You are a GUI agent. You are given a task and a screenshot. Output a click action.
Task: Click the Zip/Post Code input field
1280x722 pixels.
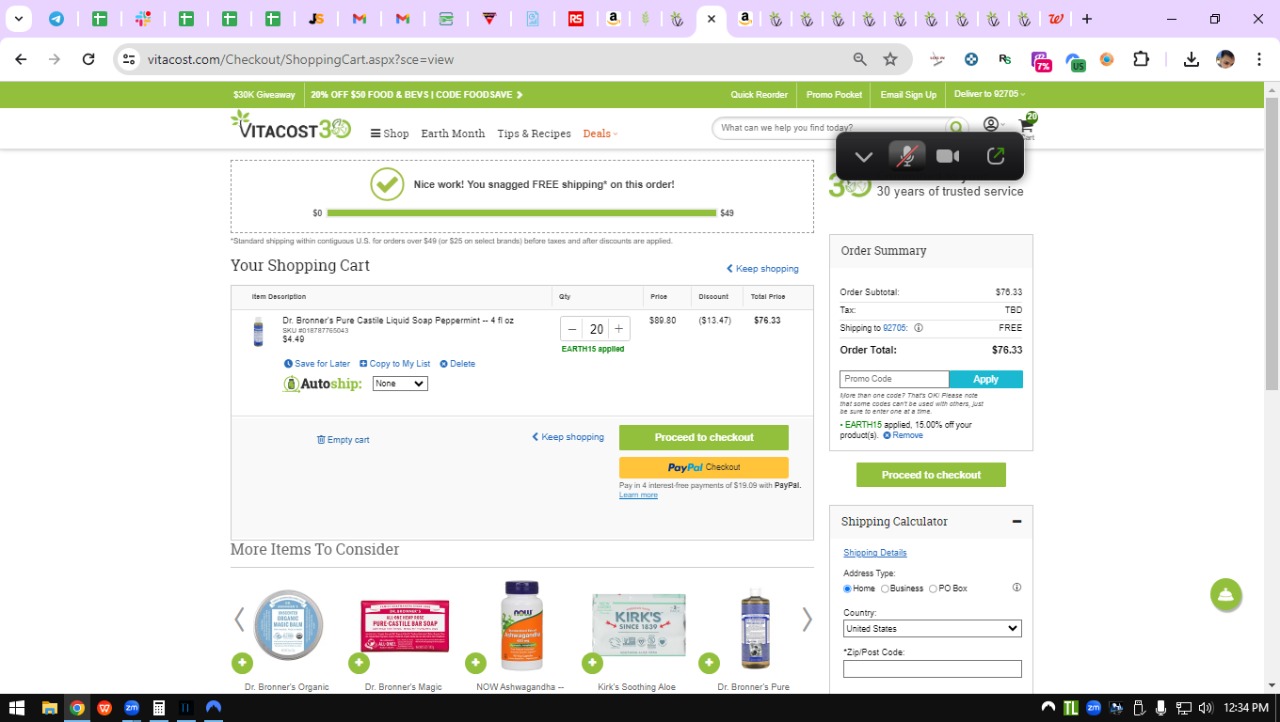(932, 669)
